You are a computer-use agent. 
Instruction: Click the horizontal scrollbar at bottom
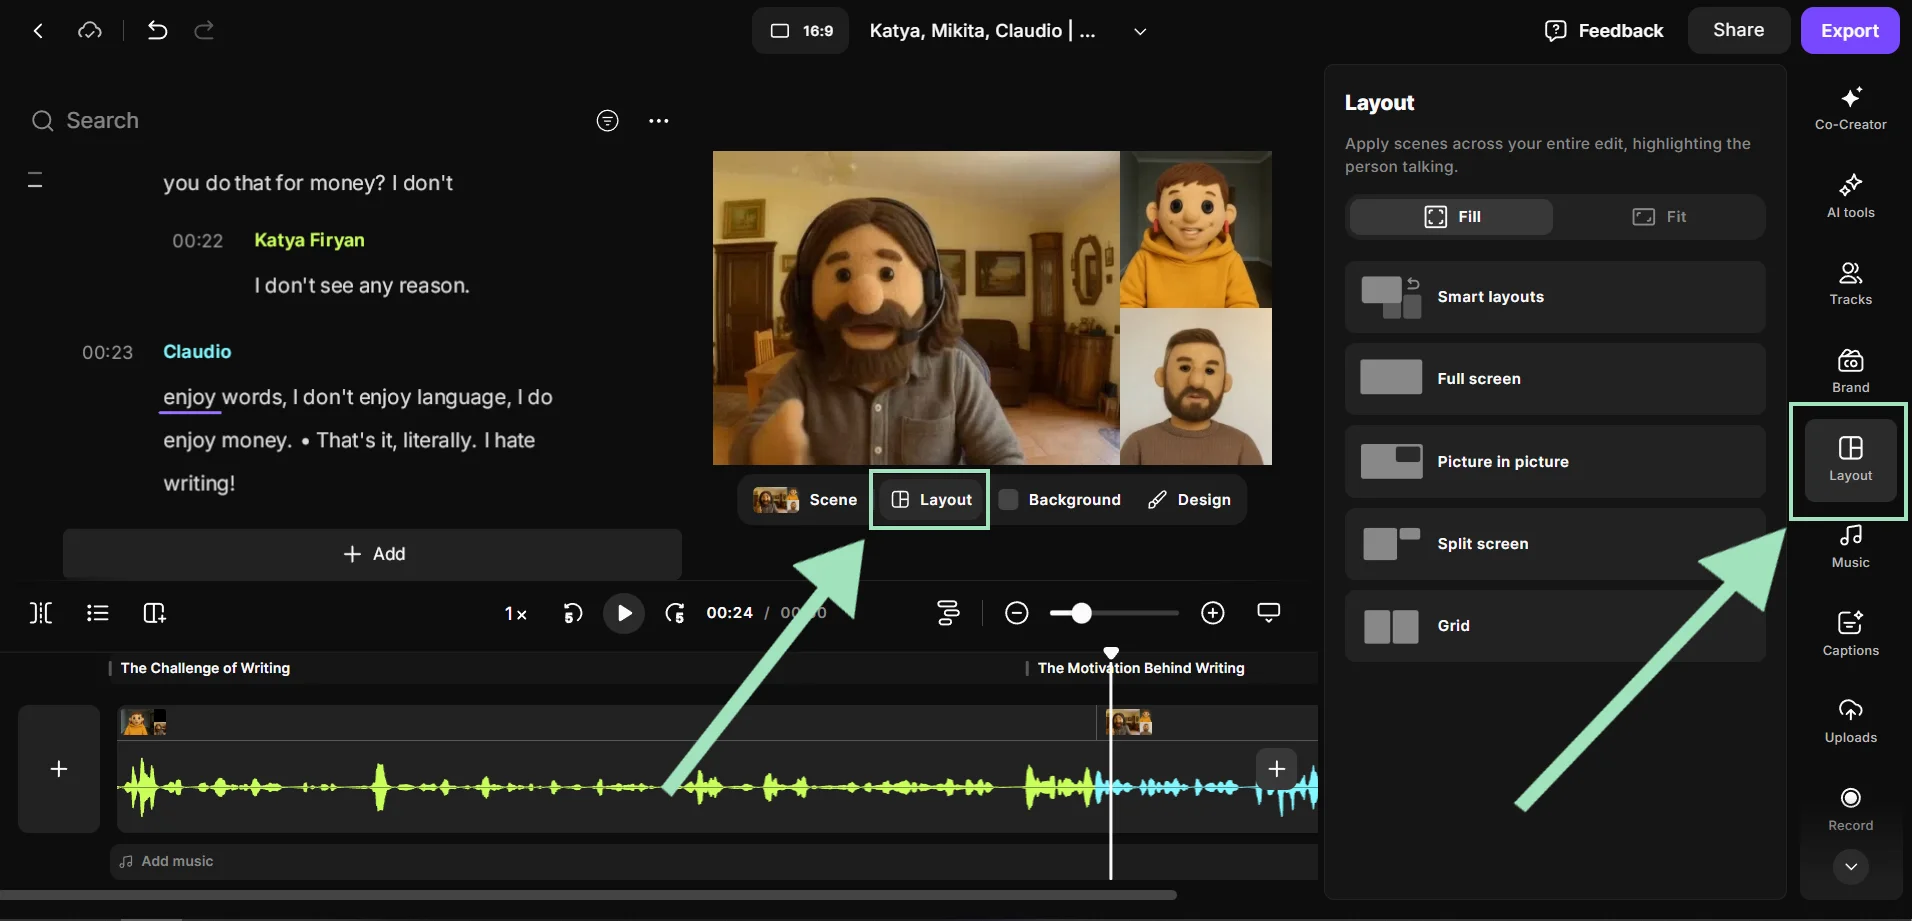click(588, 895)
